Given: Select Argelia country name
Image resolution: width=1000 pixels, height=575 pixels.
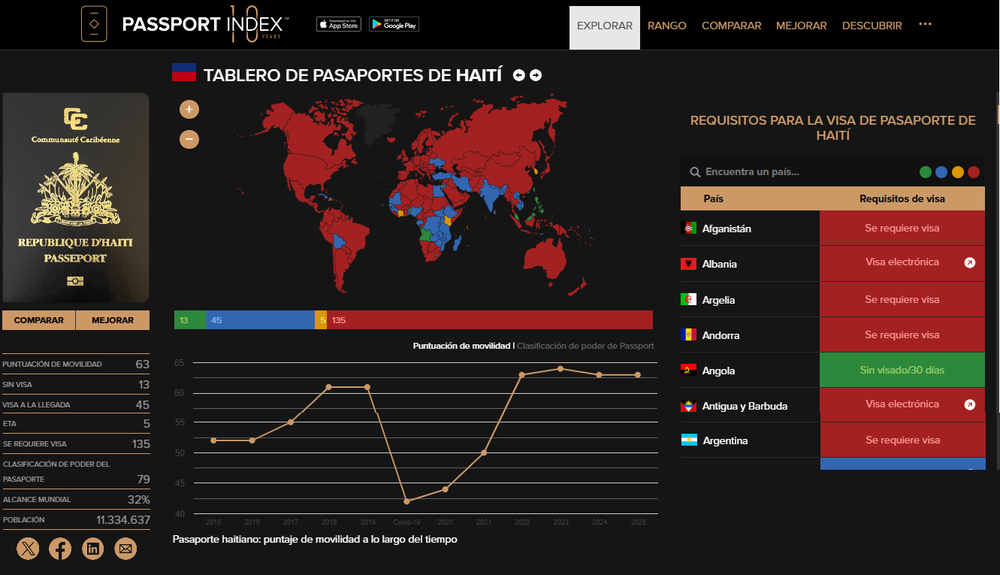Looking at the screenshot, I should coord(718,300).
